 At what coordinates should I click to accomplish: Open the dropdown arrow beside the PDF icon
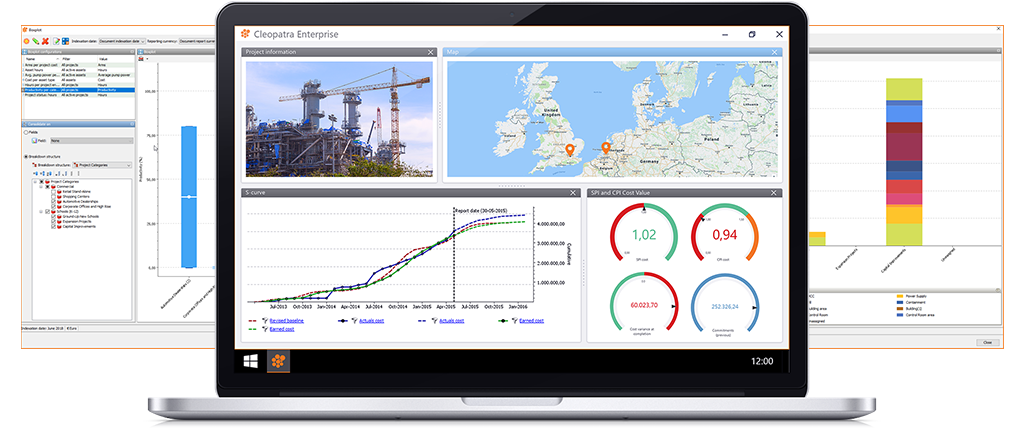tap(147, 59)
